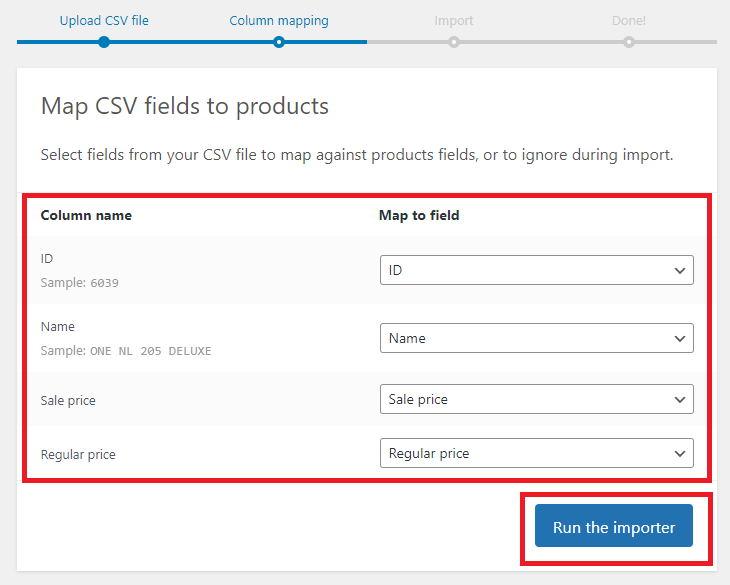Click the ID column name label
Screen dimensions: 730x585
47,259
